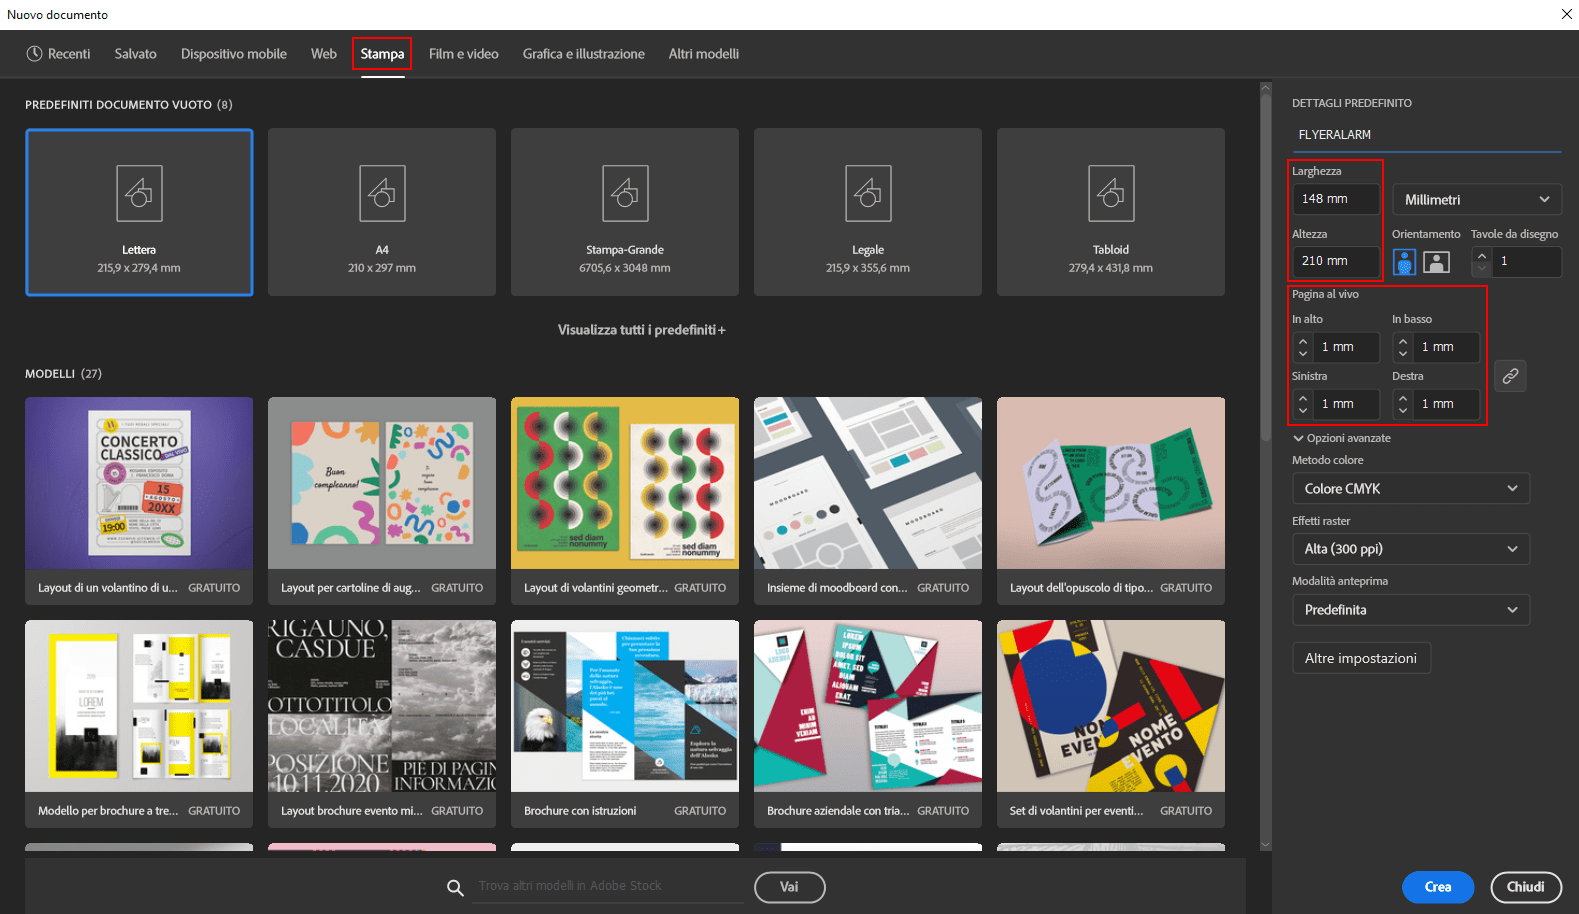The width and height of the screenshot is (1579, 914).
Task: Open the Recenti tab with clock icon
Action: click(x=59, y=54)
